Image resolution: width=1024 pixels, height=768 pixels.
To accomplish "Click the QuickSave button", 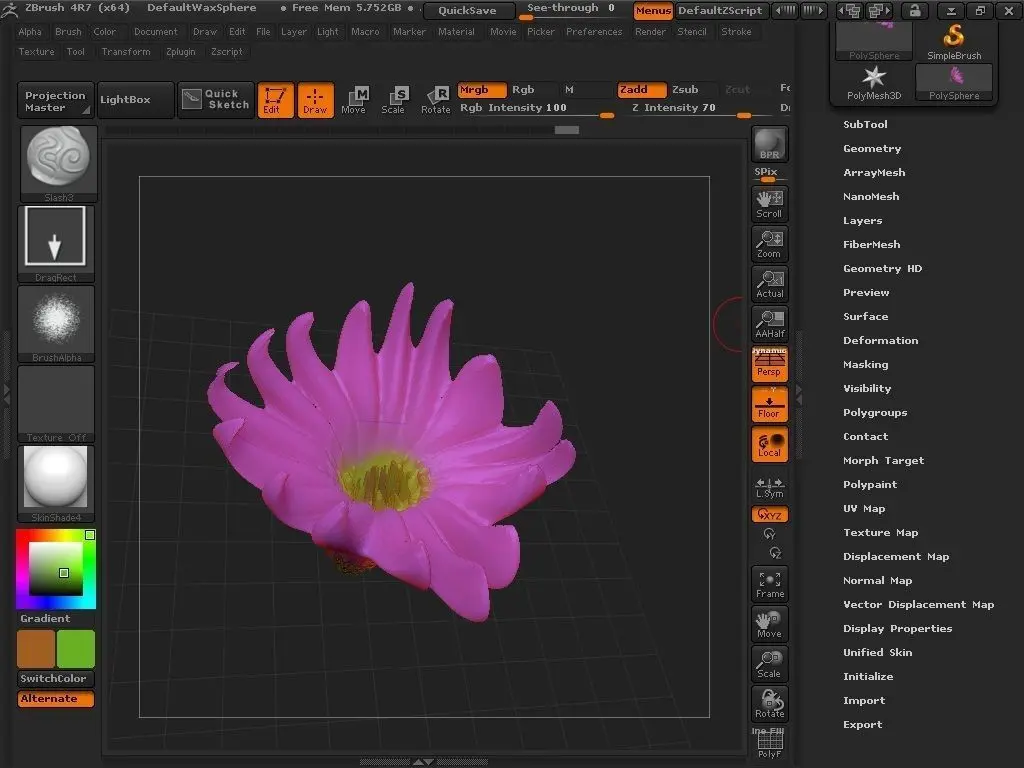I will point(467,10).
